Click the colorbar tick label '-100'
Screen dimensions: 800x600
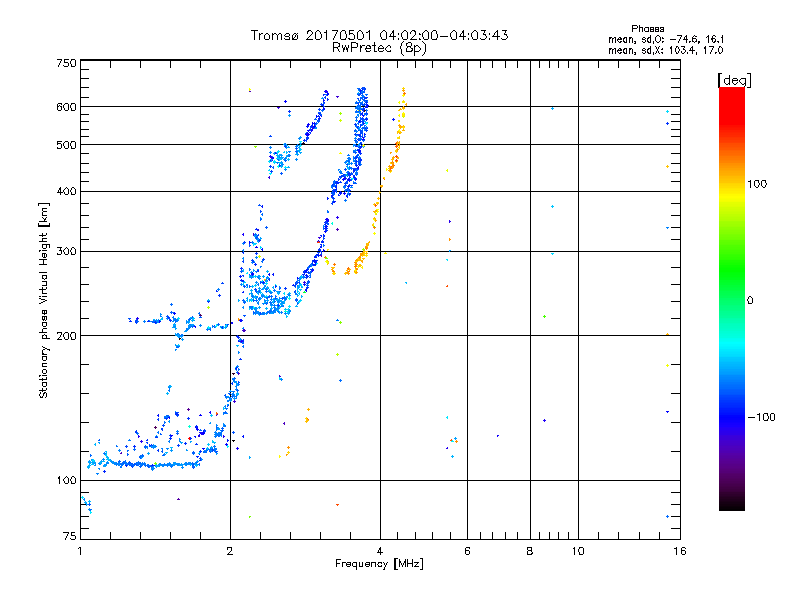pyautogui.click(x=761, y=417)
